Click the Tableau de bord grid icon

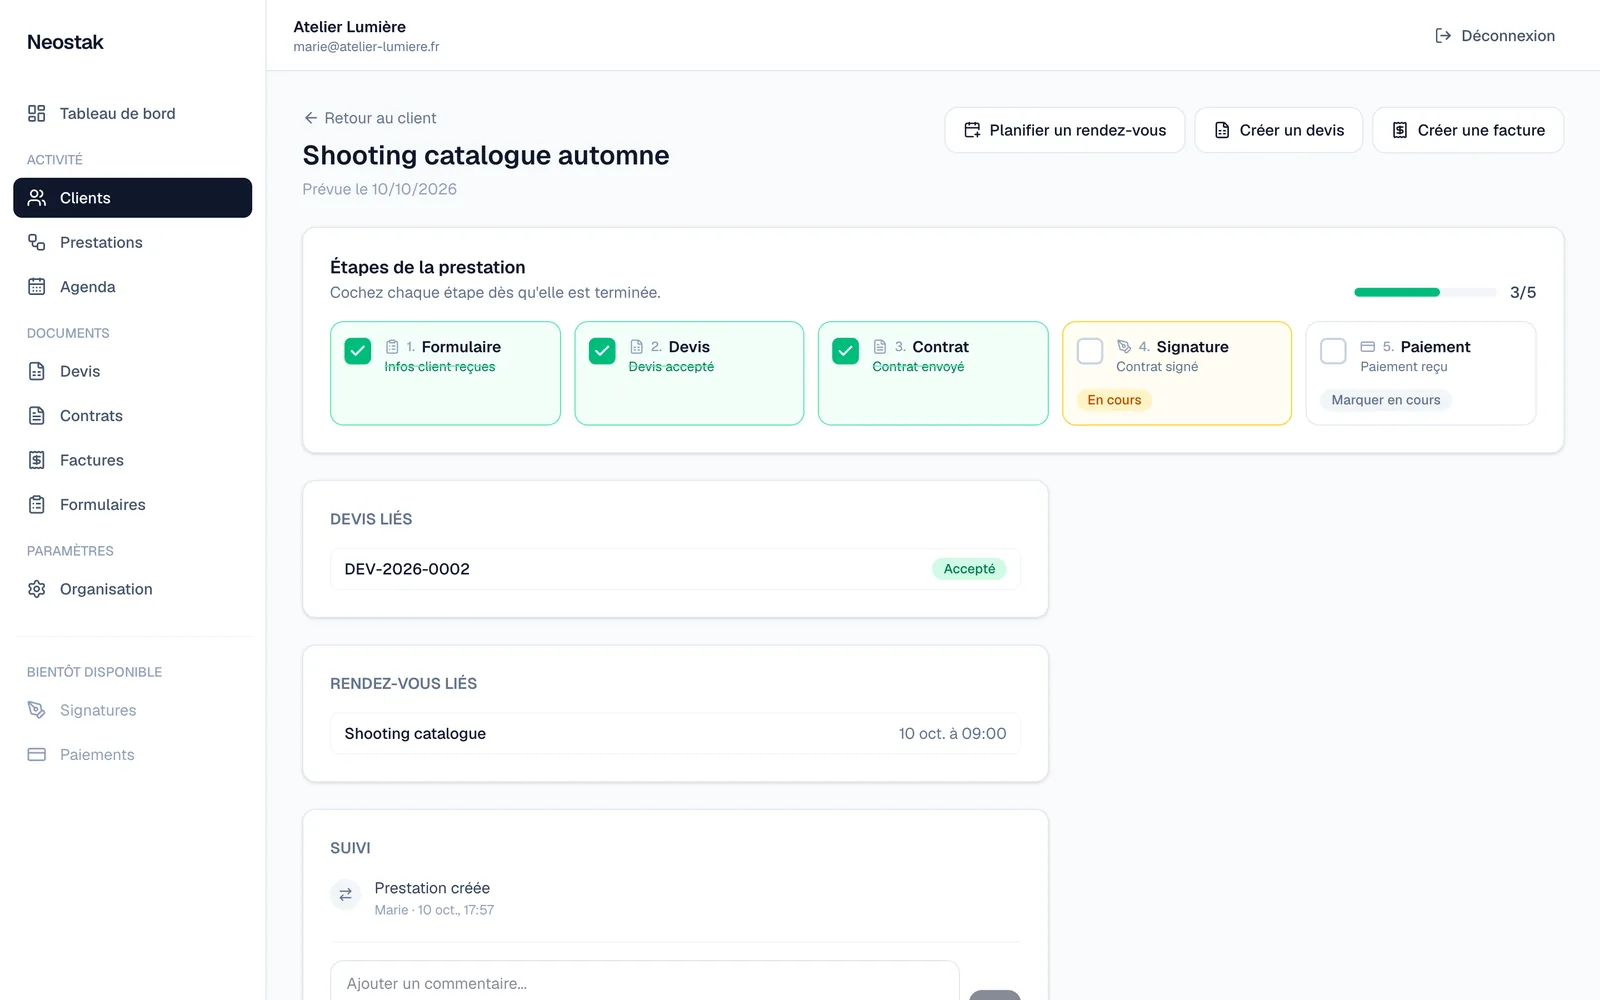pos(37,113)
